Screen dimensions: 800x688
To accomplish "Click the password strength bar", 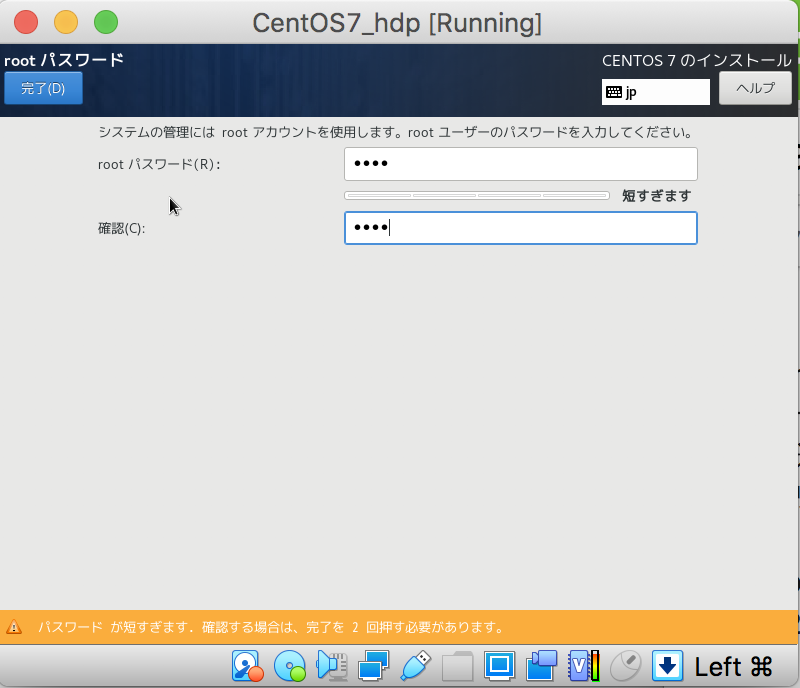I will click(x=477, y=196).
